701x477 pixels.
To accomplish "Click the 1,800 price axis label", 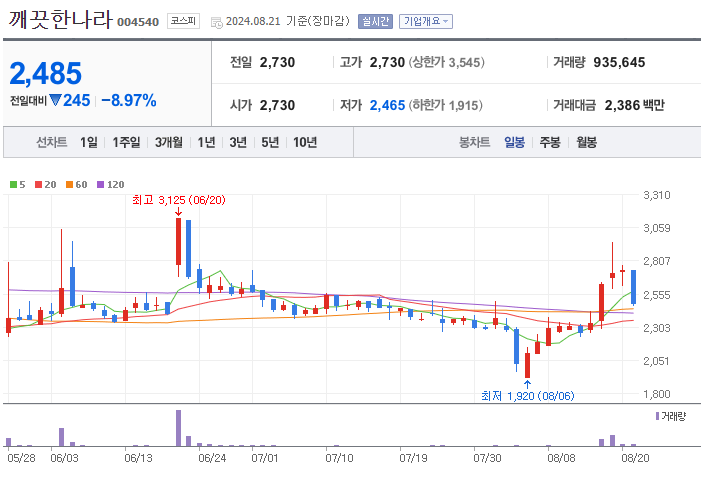I will [657, 394].
